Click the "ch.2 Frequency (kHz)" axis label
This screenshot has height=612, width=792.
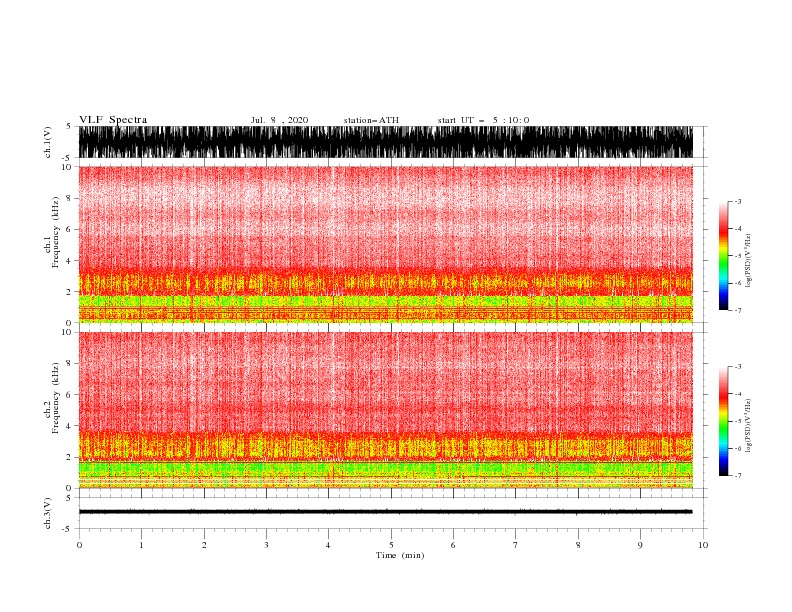coord(52,397)
